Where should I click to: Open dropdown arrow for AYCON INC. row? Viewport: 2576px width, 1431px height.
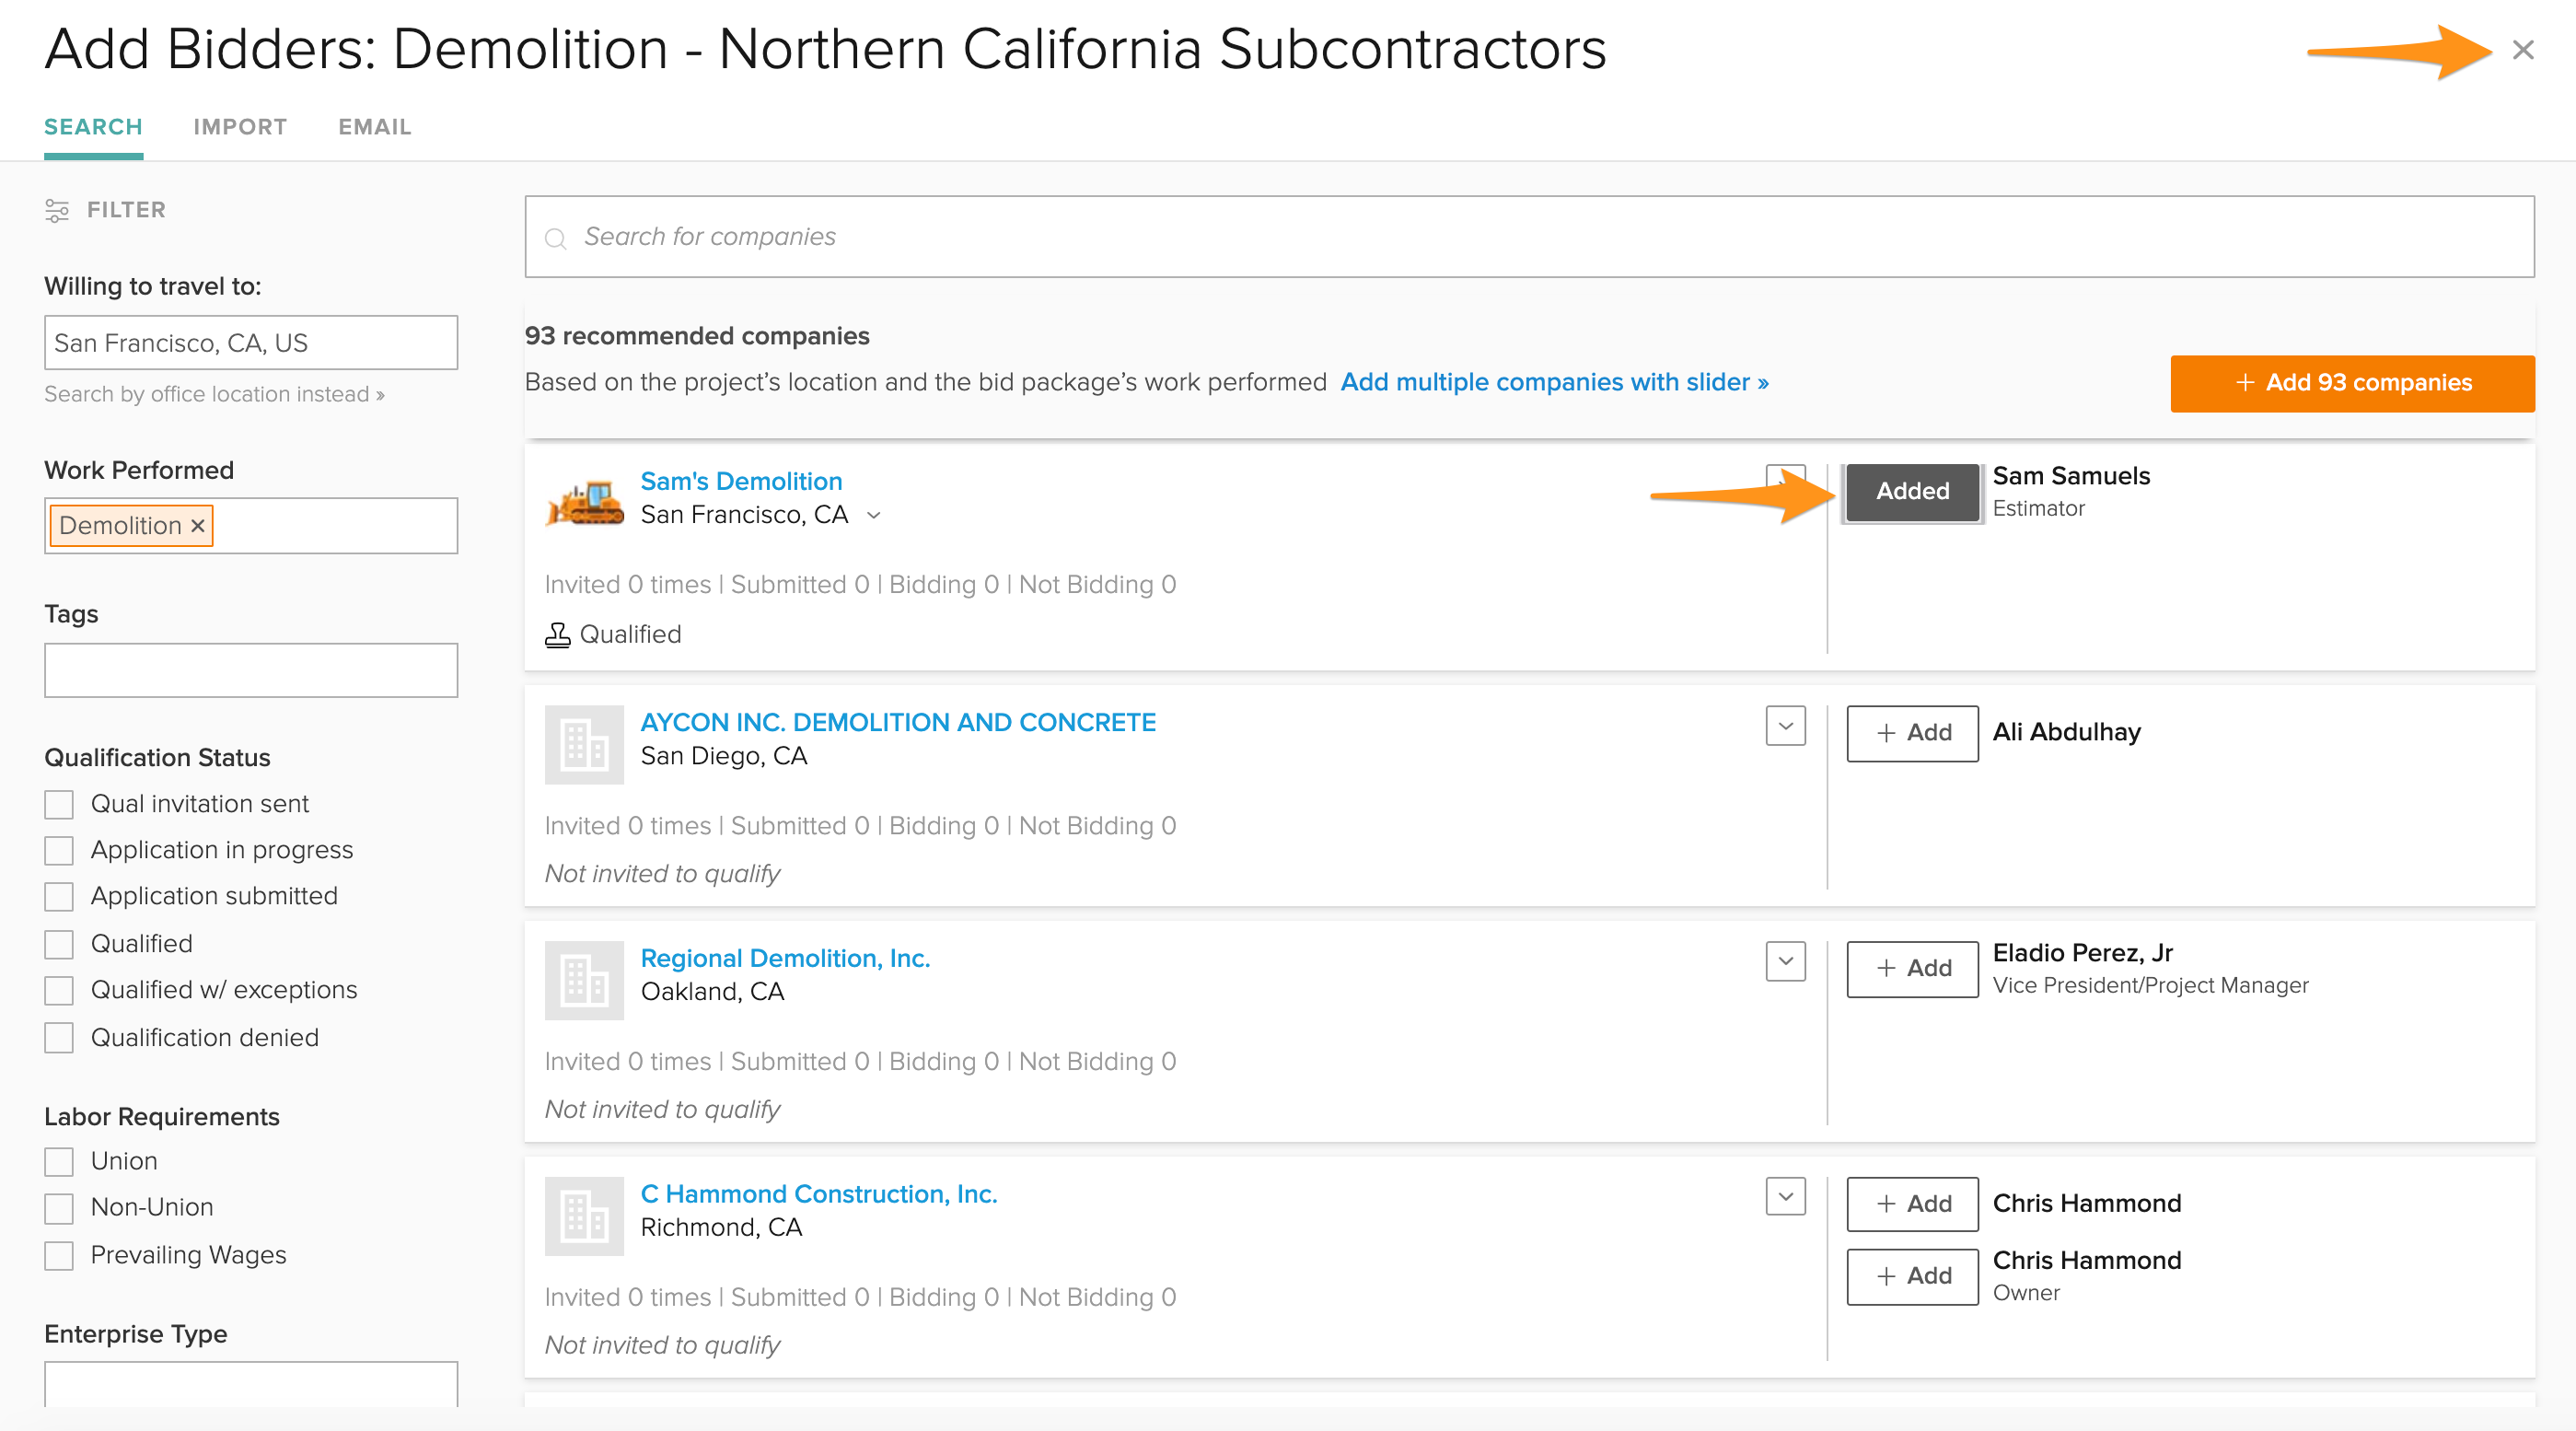[1785, 726]
